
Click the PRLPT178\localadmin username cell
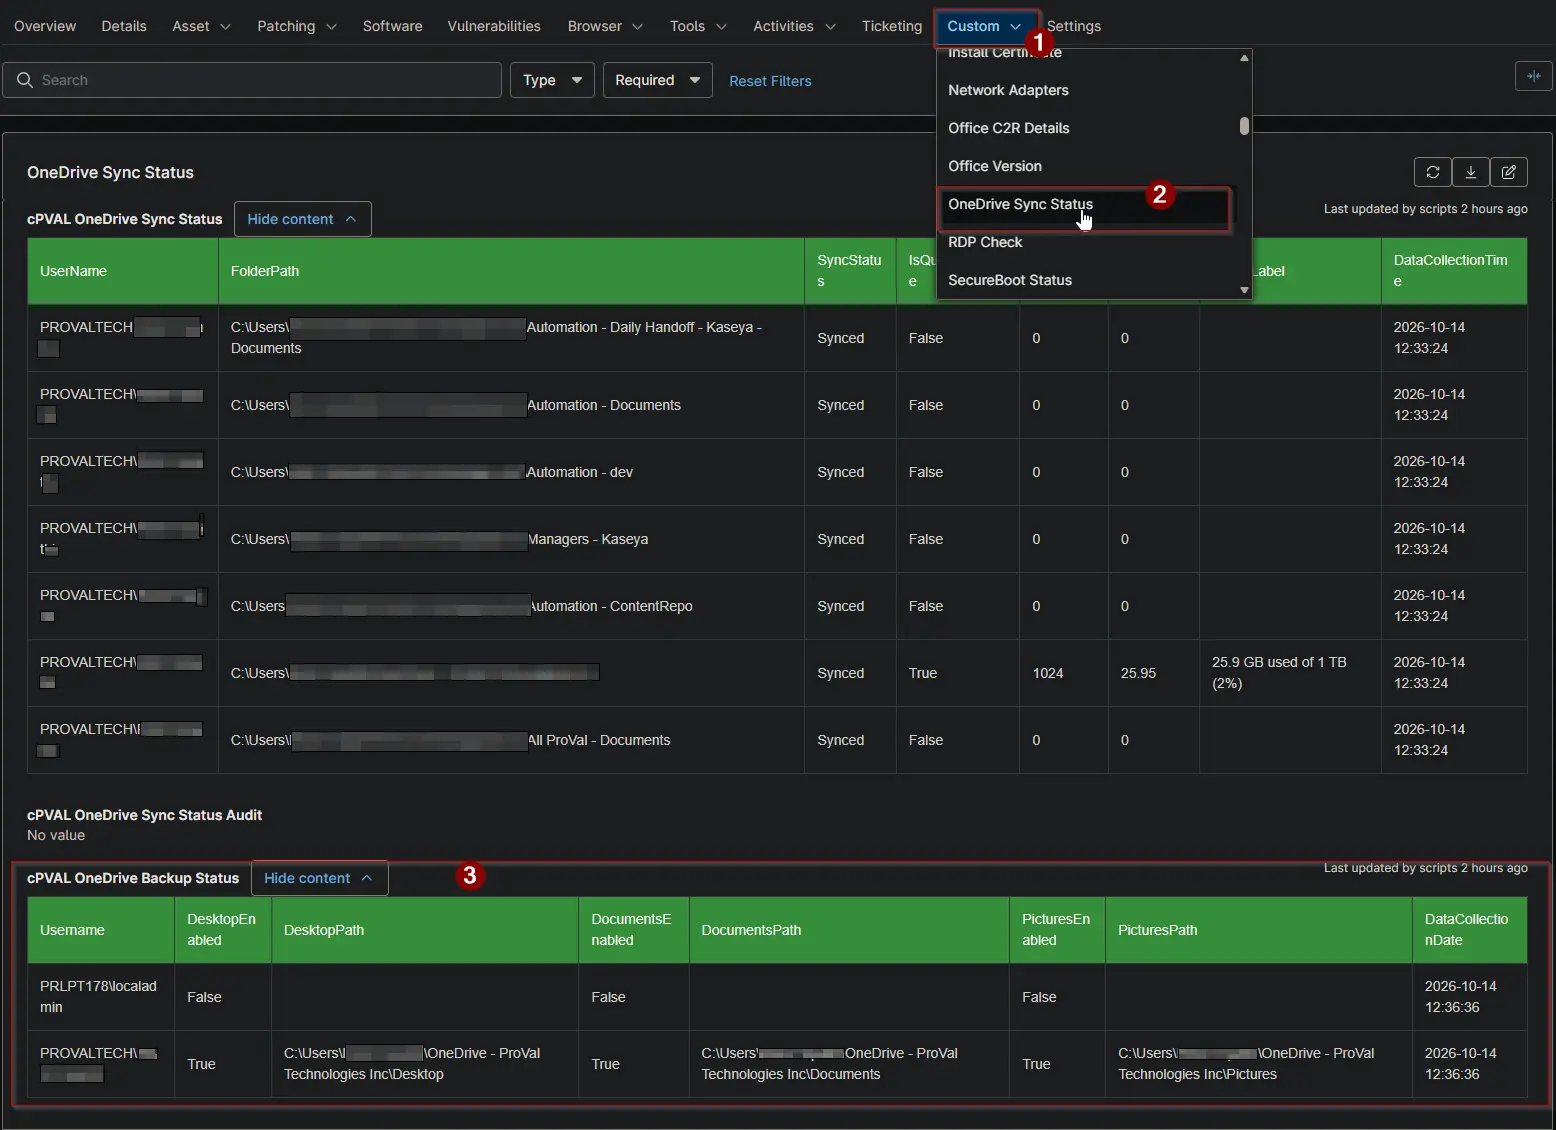101,997
